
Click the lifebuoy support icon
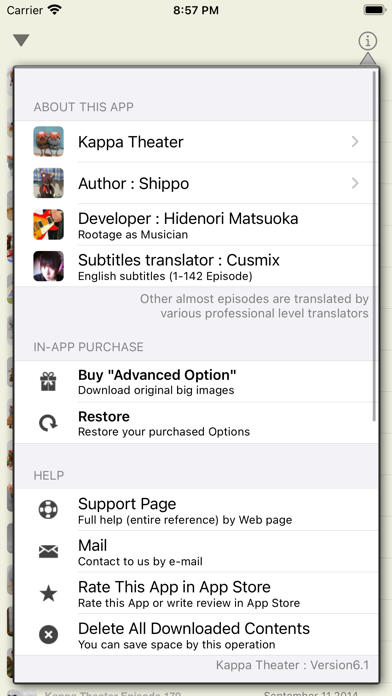point(48,510)
